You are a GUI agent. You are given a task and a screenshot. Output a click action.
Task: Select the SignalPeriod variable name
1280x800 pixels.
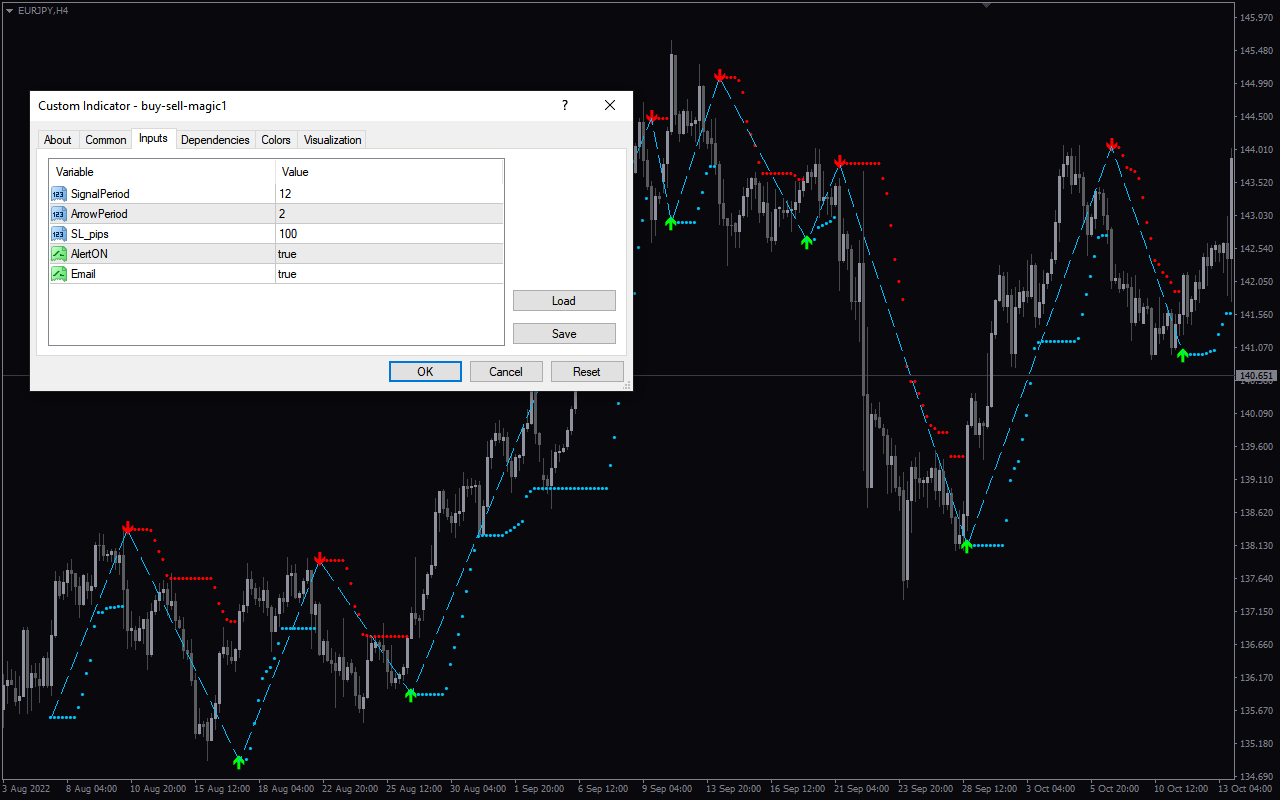click(100, 194)
